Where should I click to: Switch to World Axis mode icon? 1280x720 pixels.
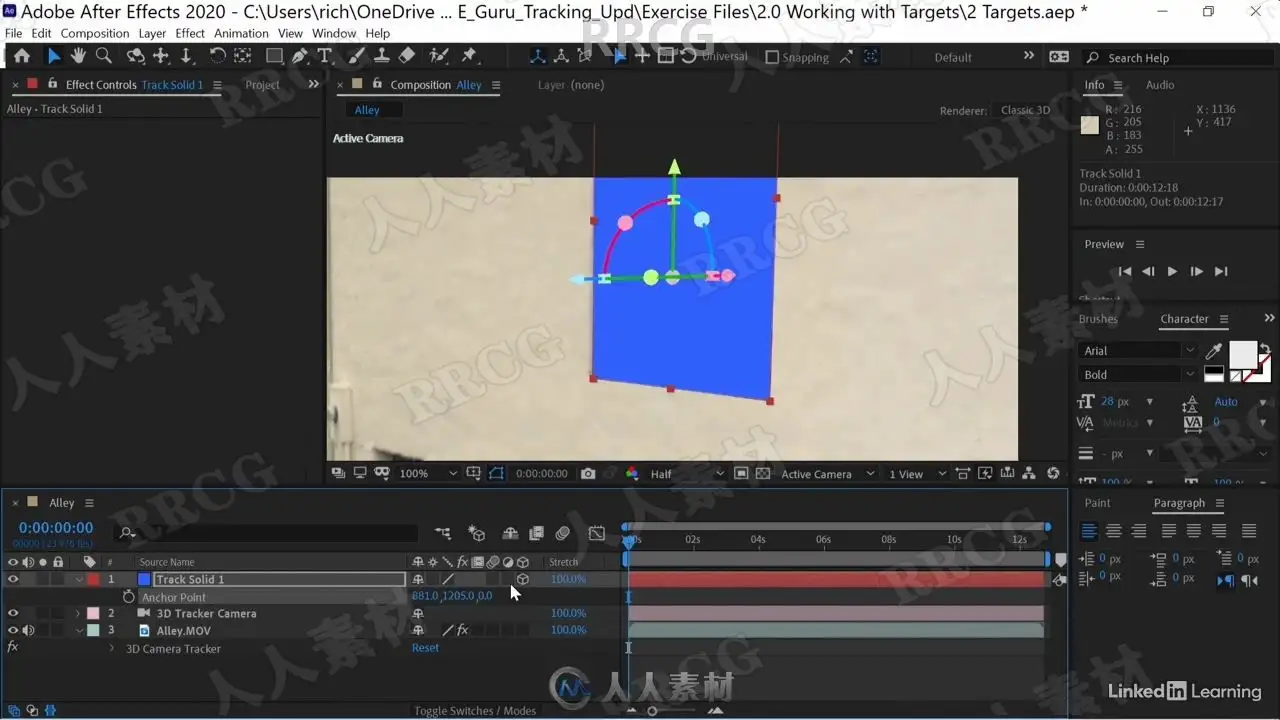(x=562, y=57)
